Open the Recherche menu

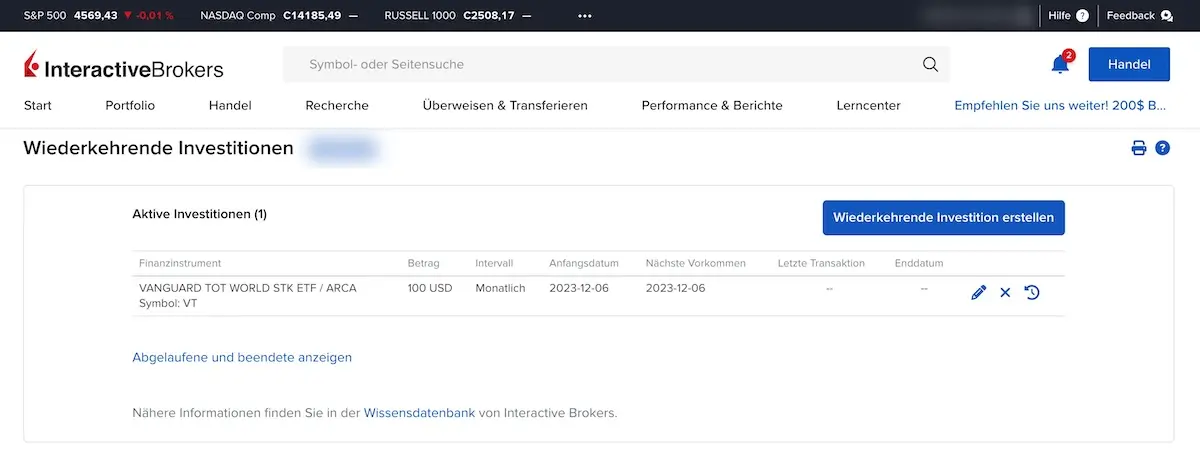pos(337,105)
